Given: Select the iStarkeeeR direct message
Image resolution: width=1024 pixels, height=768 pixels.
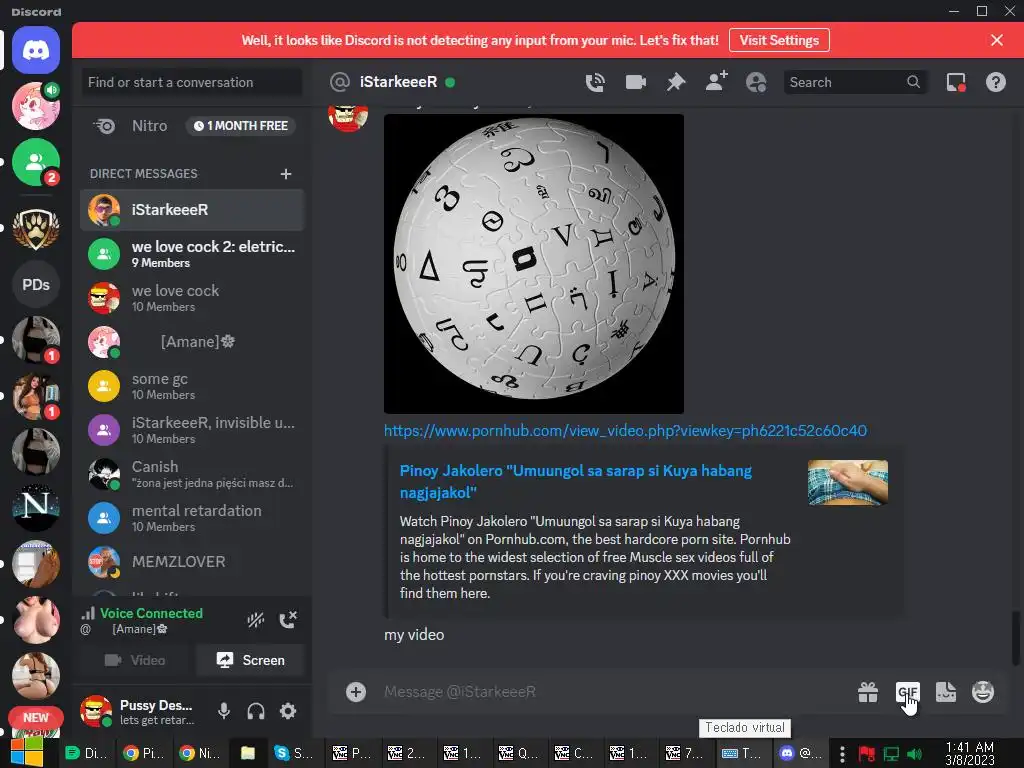Looking at the screenshot, I should 192,210.
